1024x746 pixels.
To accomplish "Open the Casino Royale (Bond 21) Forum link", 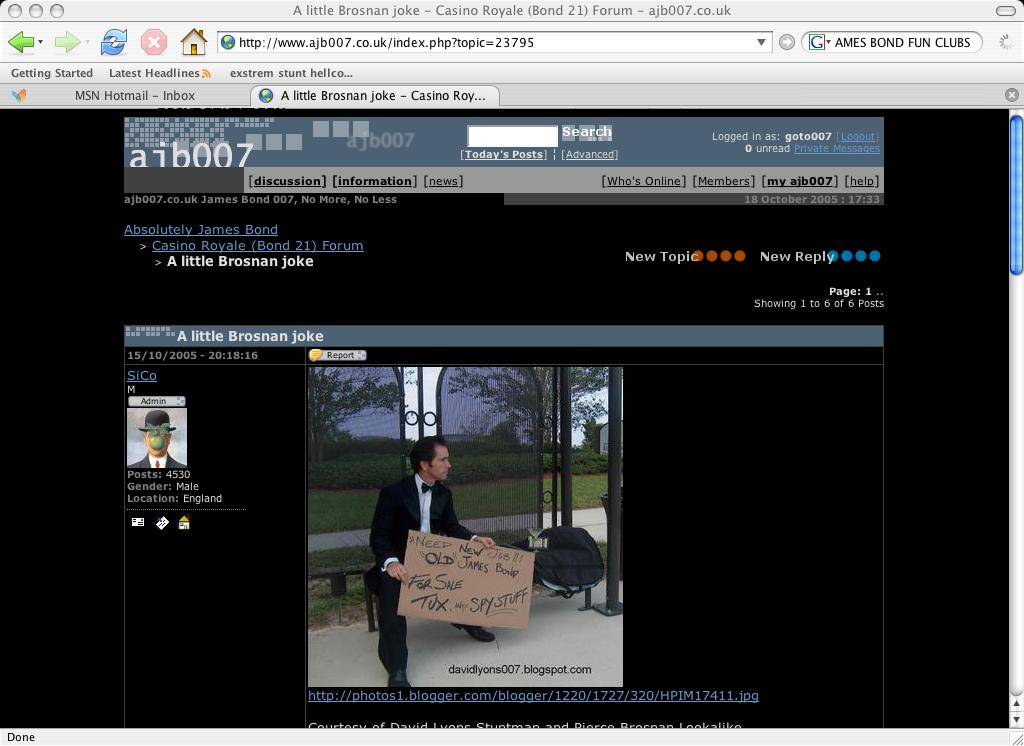I will (x=257, y=245).
